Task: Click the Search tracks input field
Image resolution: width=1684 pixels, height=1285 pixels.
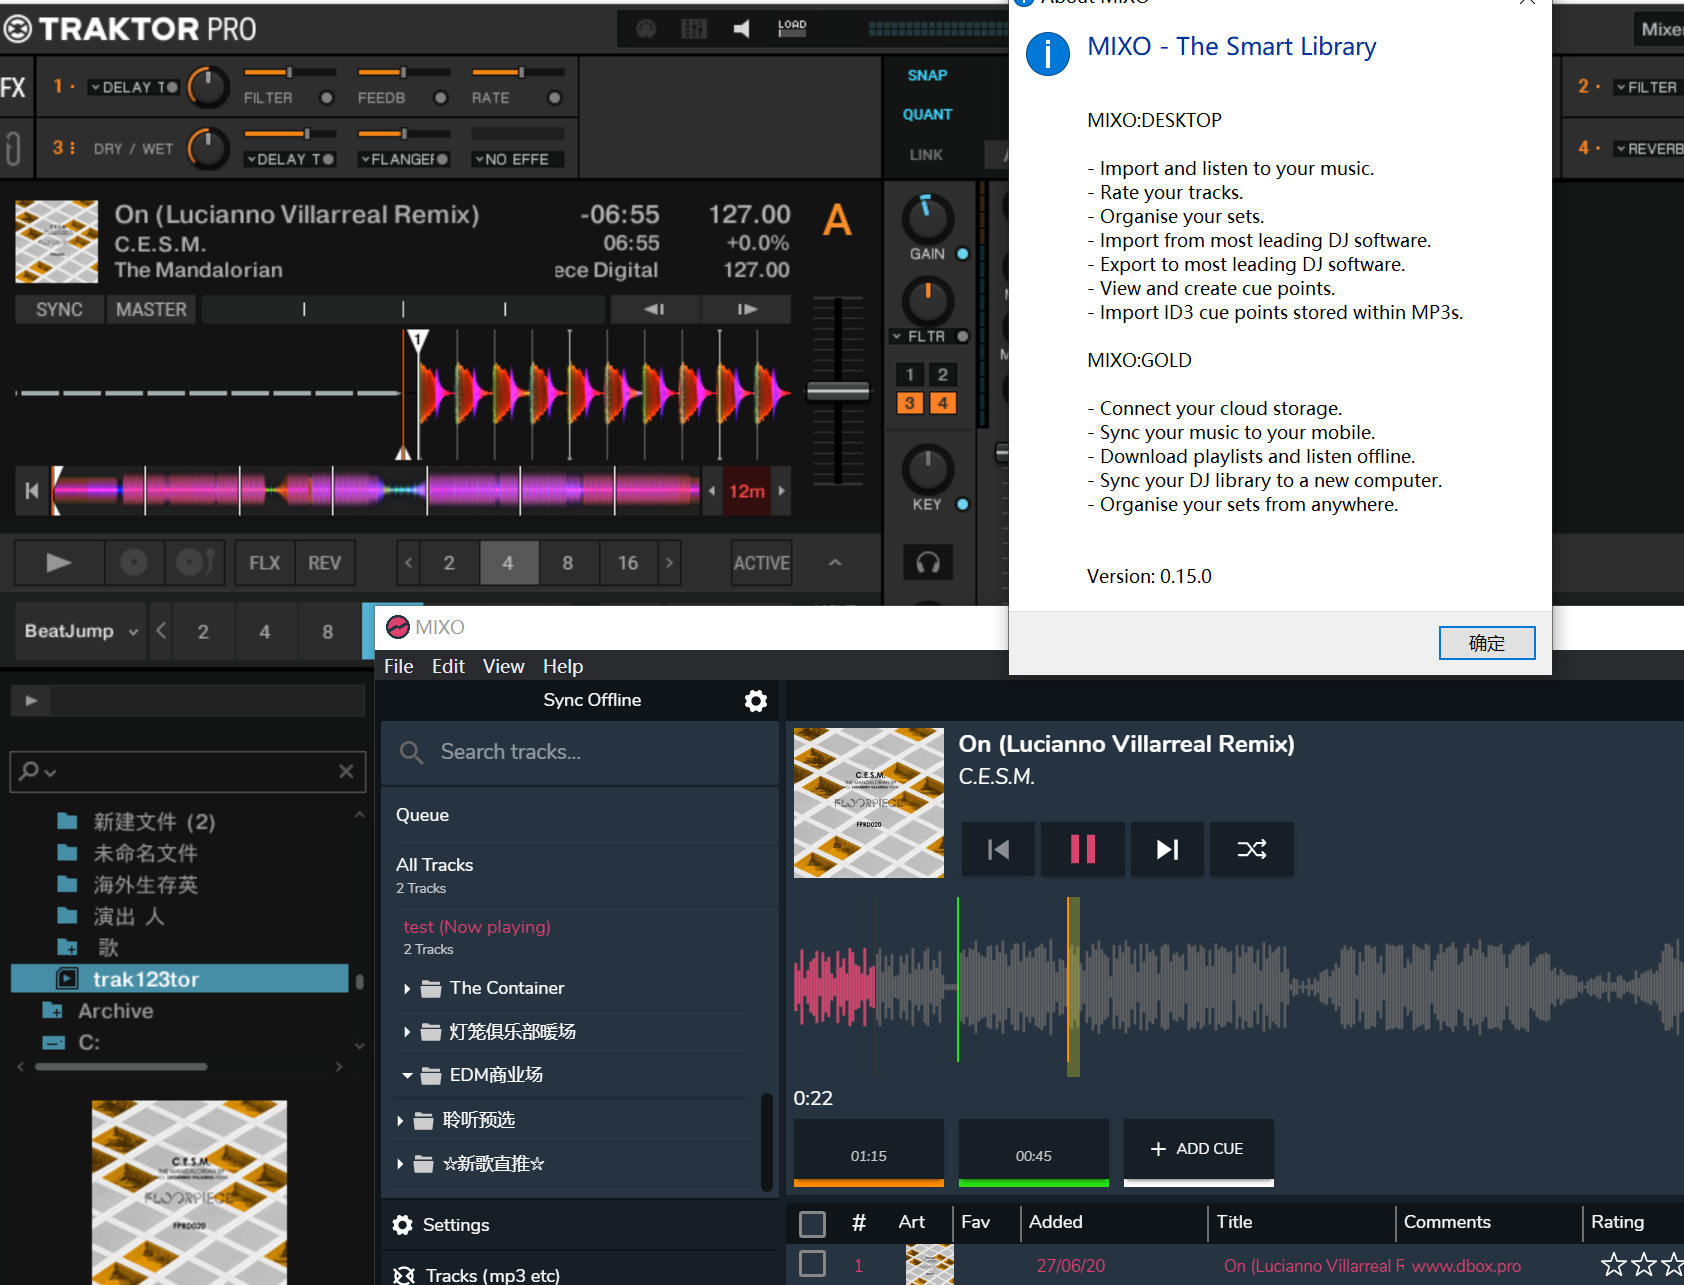Action: pos(590,752)
